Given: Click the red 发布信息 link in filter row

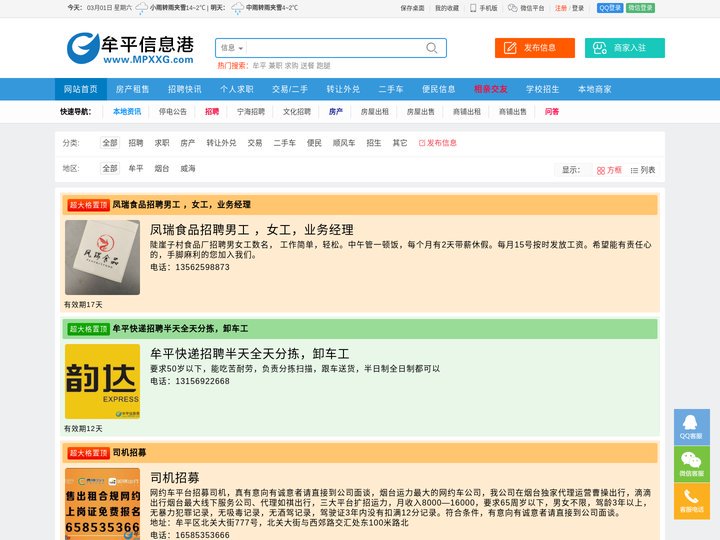Looking at the screenshot, I should click(x=438, y=143).
